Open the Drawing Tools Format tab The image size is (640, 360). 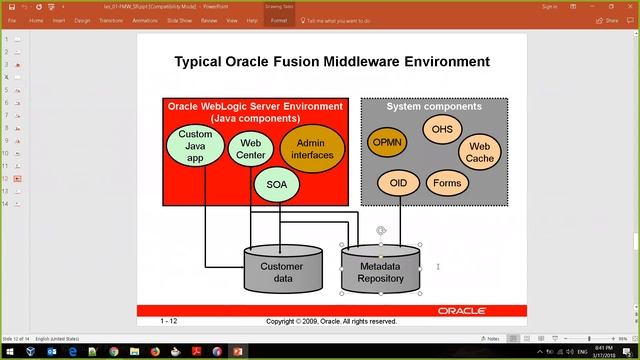coord(279,20)
